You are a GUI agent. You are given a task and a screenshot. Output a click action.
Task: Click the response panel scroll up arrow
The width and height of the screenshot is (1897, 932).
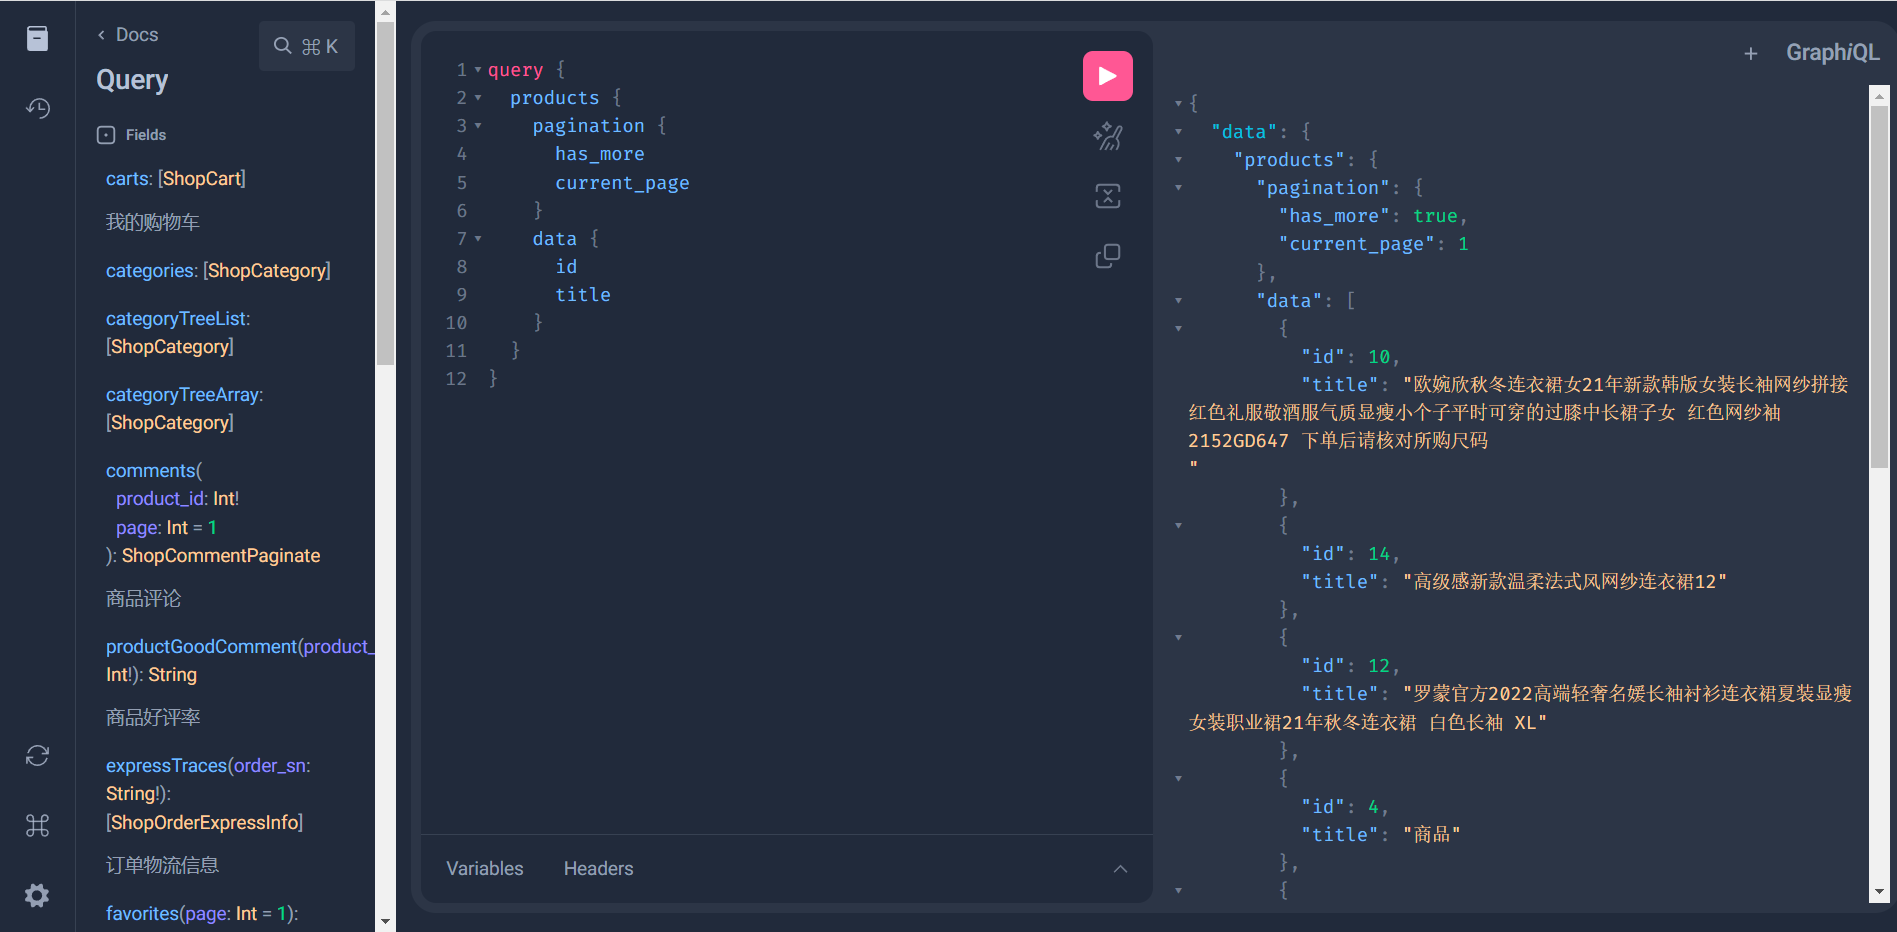tap(1879, 96)
